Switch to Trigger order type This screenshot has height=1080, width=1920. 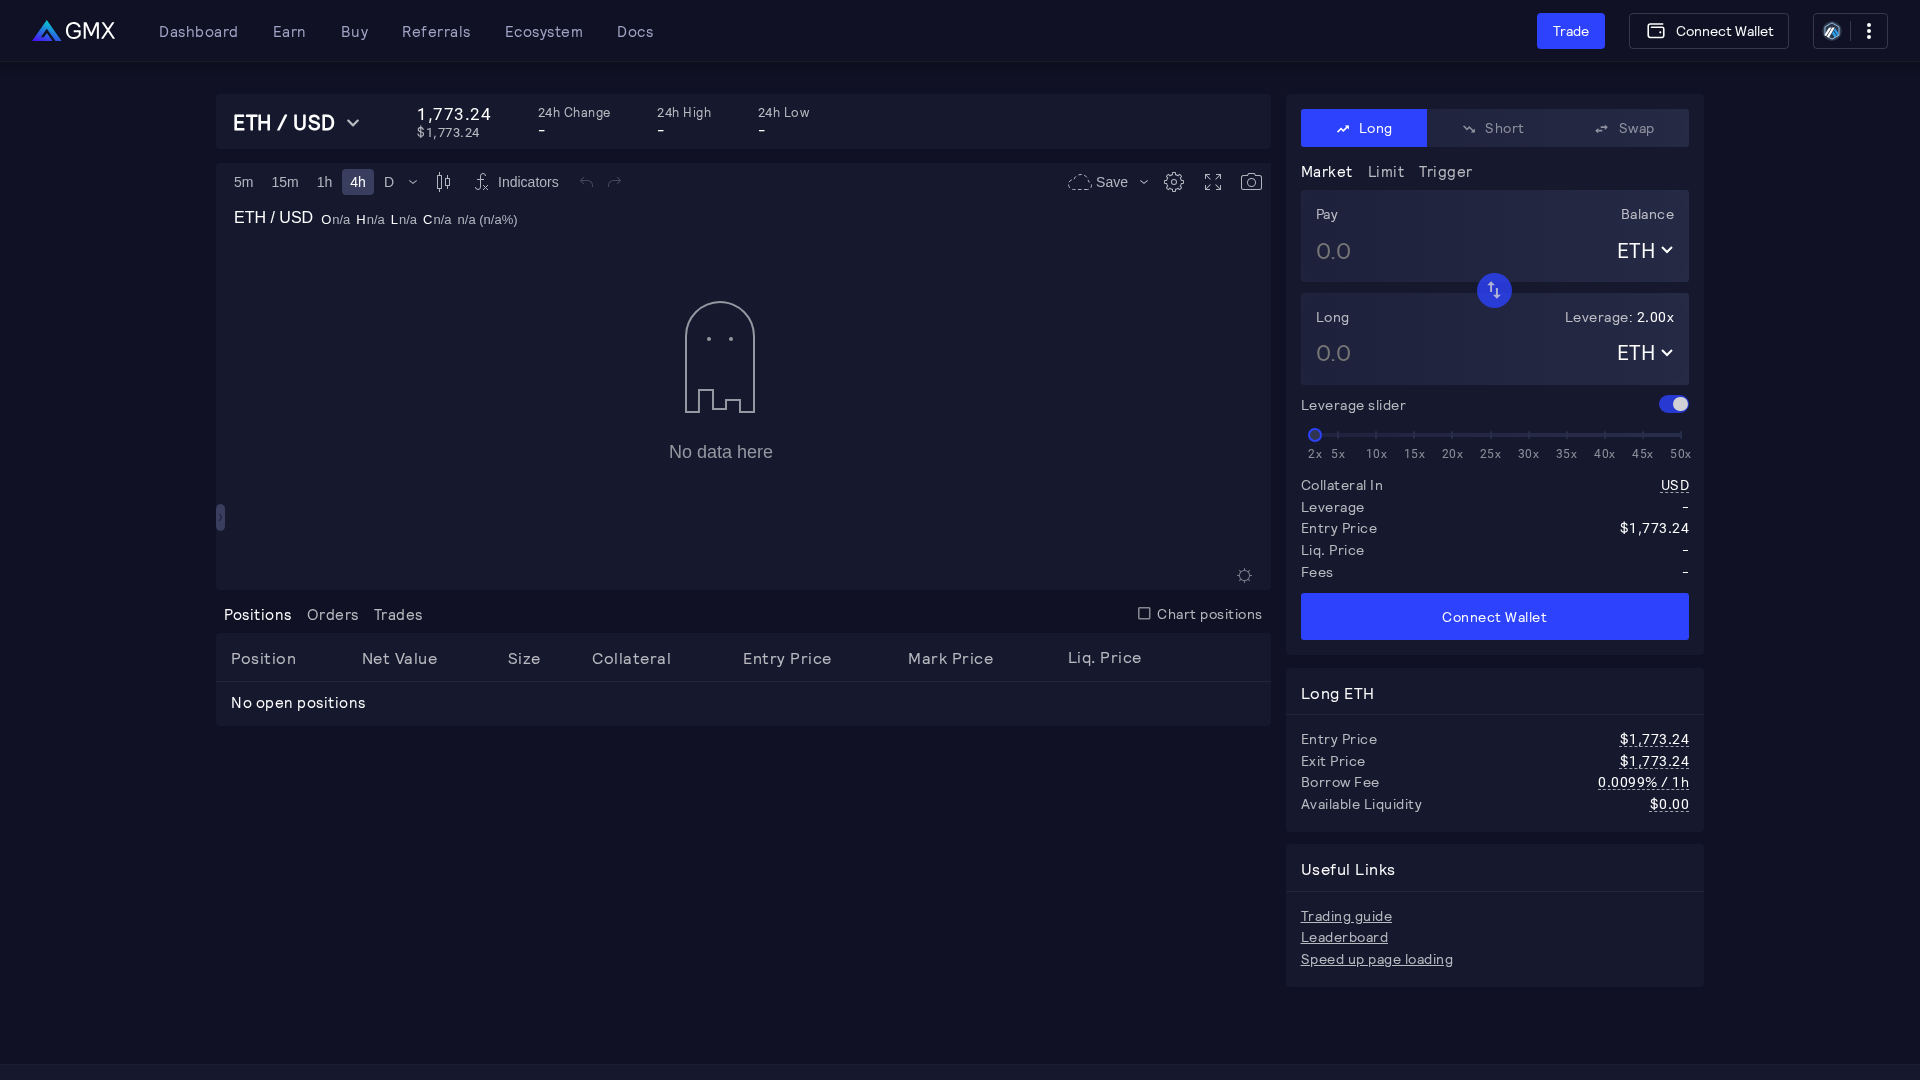click(x=1445, y=172)
